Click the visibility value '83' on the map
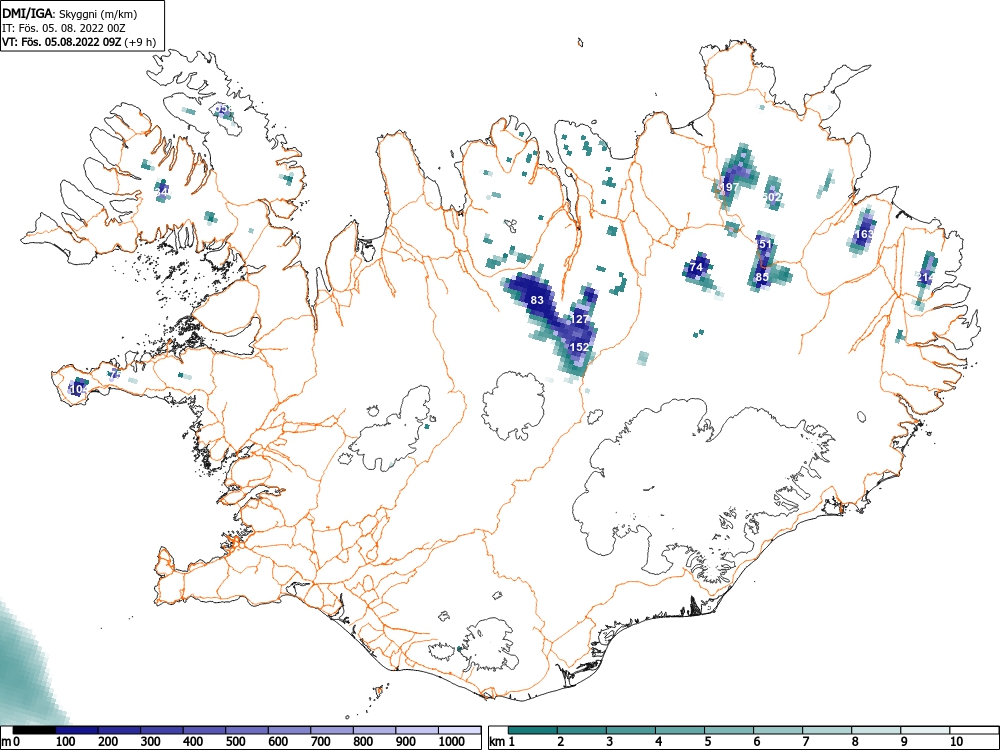 [537, 300]
